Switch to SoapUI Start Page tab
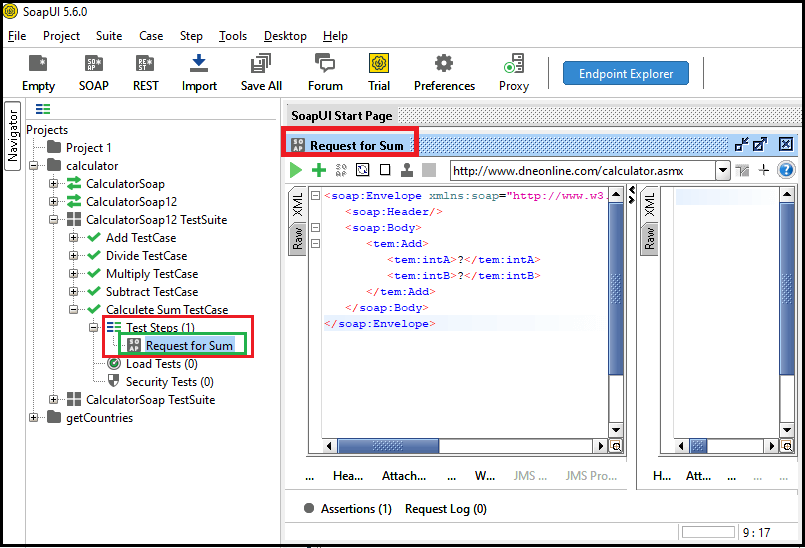This screenshot has height=548, width=805. (341, 116)
